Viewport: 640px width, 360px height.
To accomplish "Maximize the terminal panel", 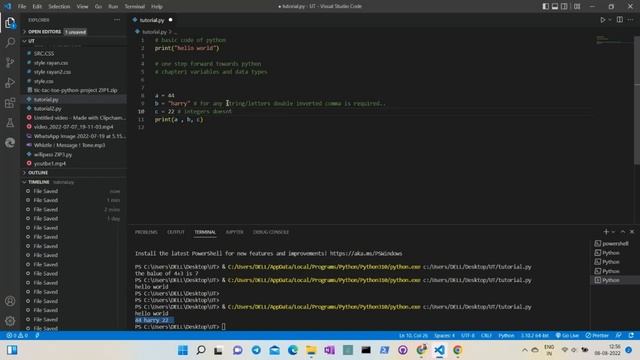I will coord(623,232).
